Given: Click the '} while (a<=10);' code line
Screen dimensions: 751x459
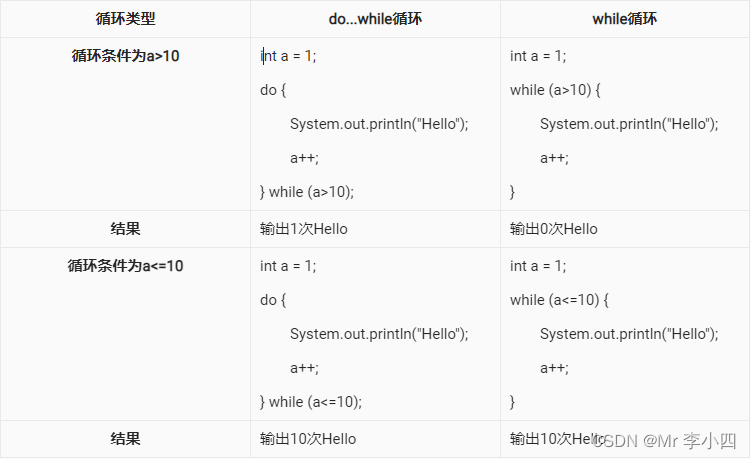Looking at the screenshot, I should (311, 402).
